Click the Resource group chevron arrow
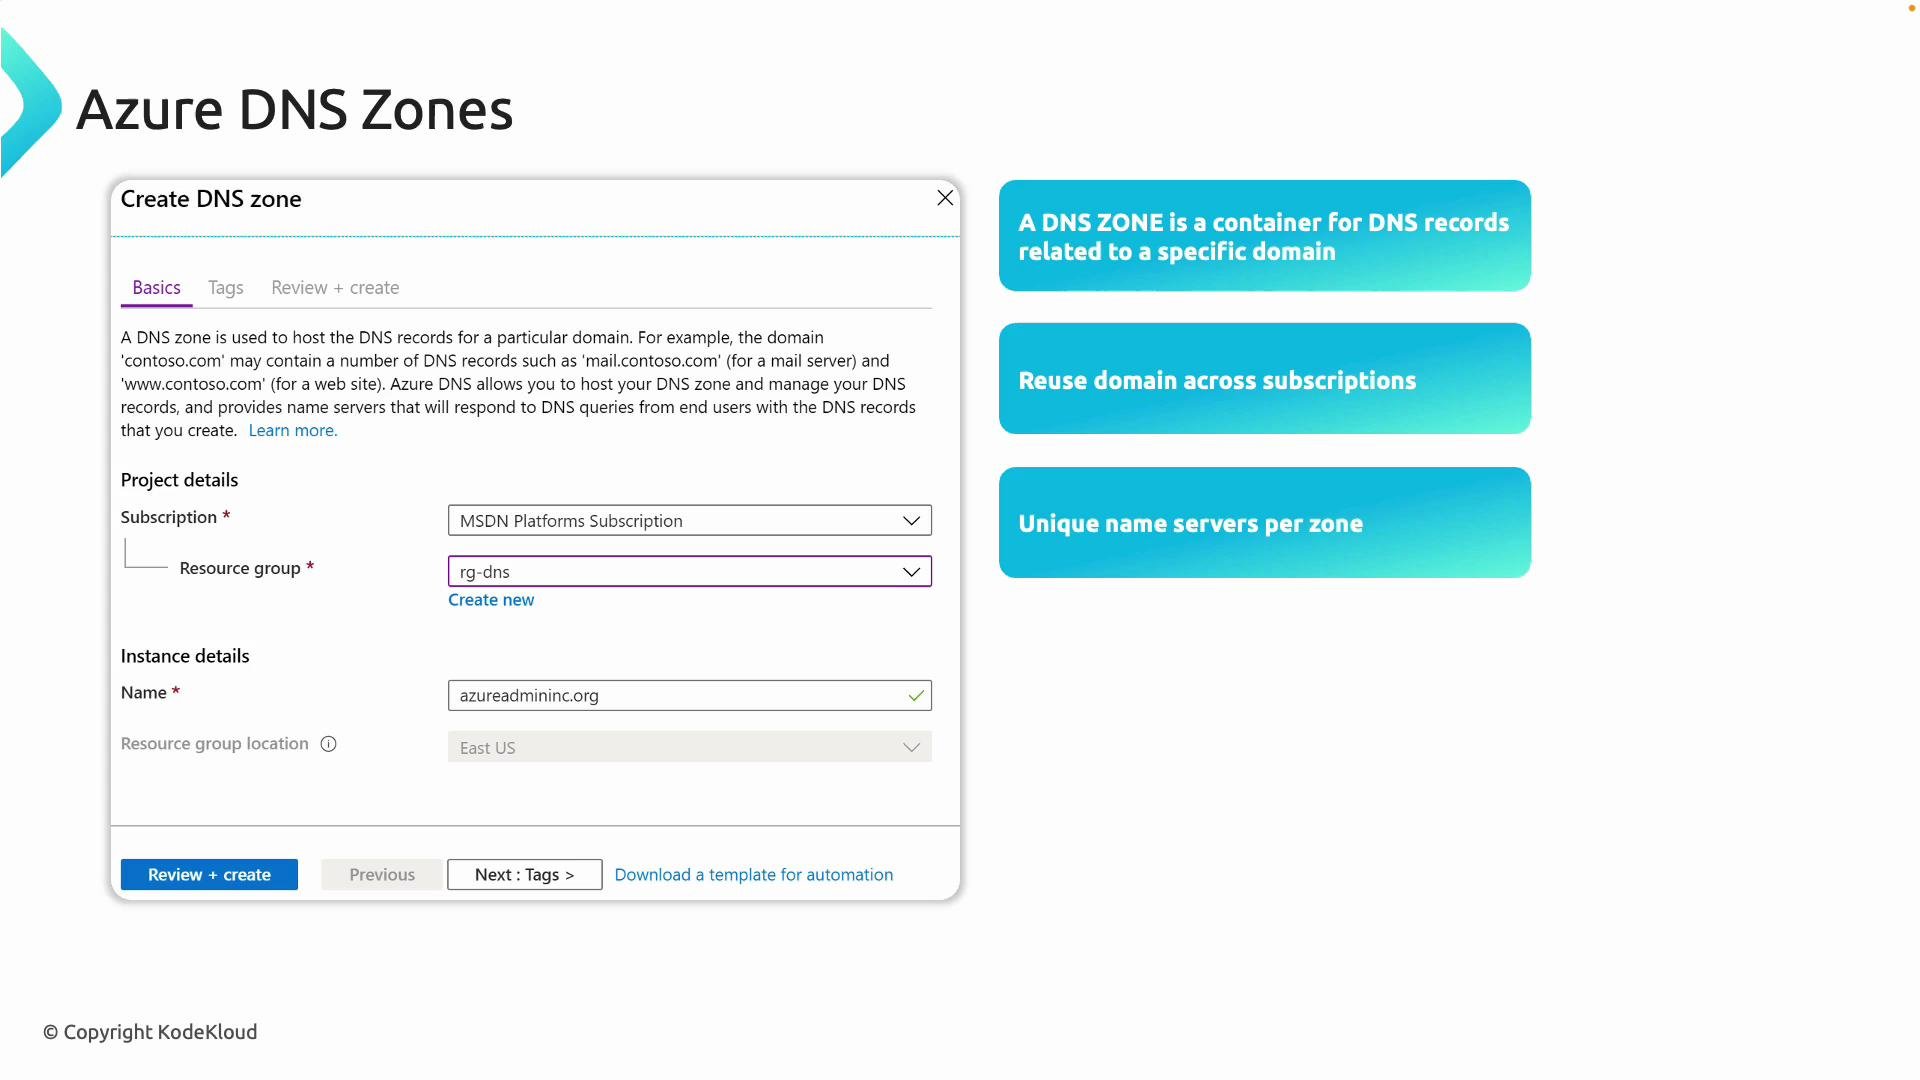Image resolution: width=1920 pixels, height=1080 pixels. (911, 572)
